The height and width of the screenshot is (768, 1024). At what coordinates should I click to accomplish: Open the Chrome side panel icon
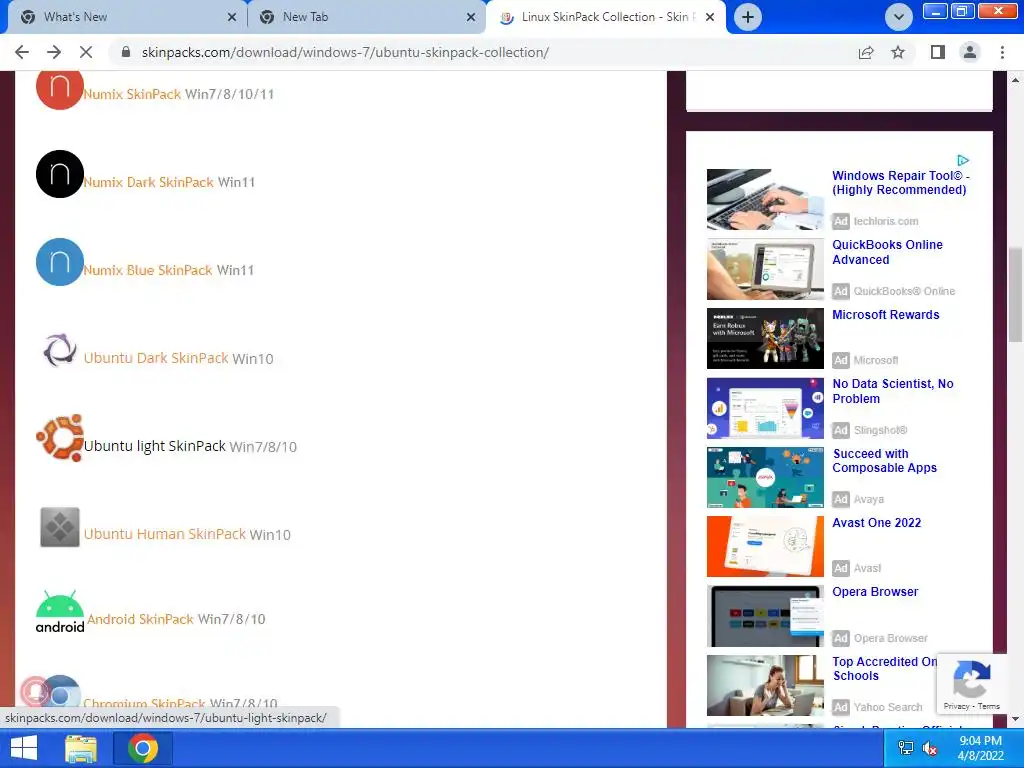(938, 52)
